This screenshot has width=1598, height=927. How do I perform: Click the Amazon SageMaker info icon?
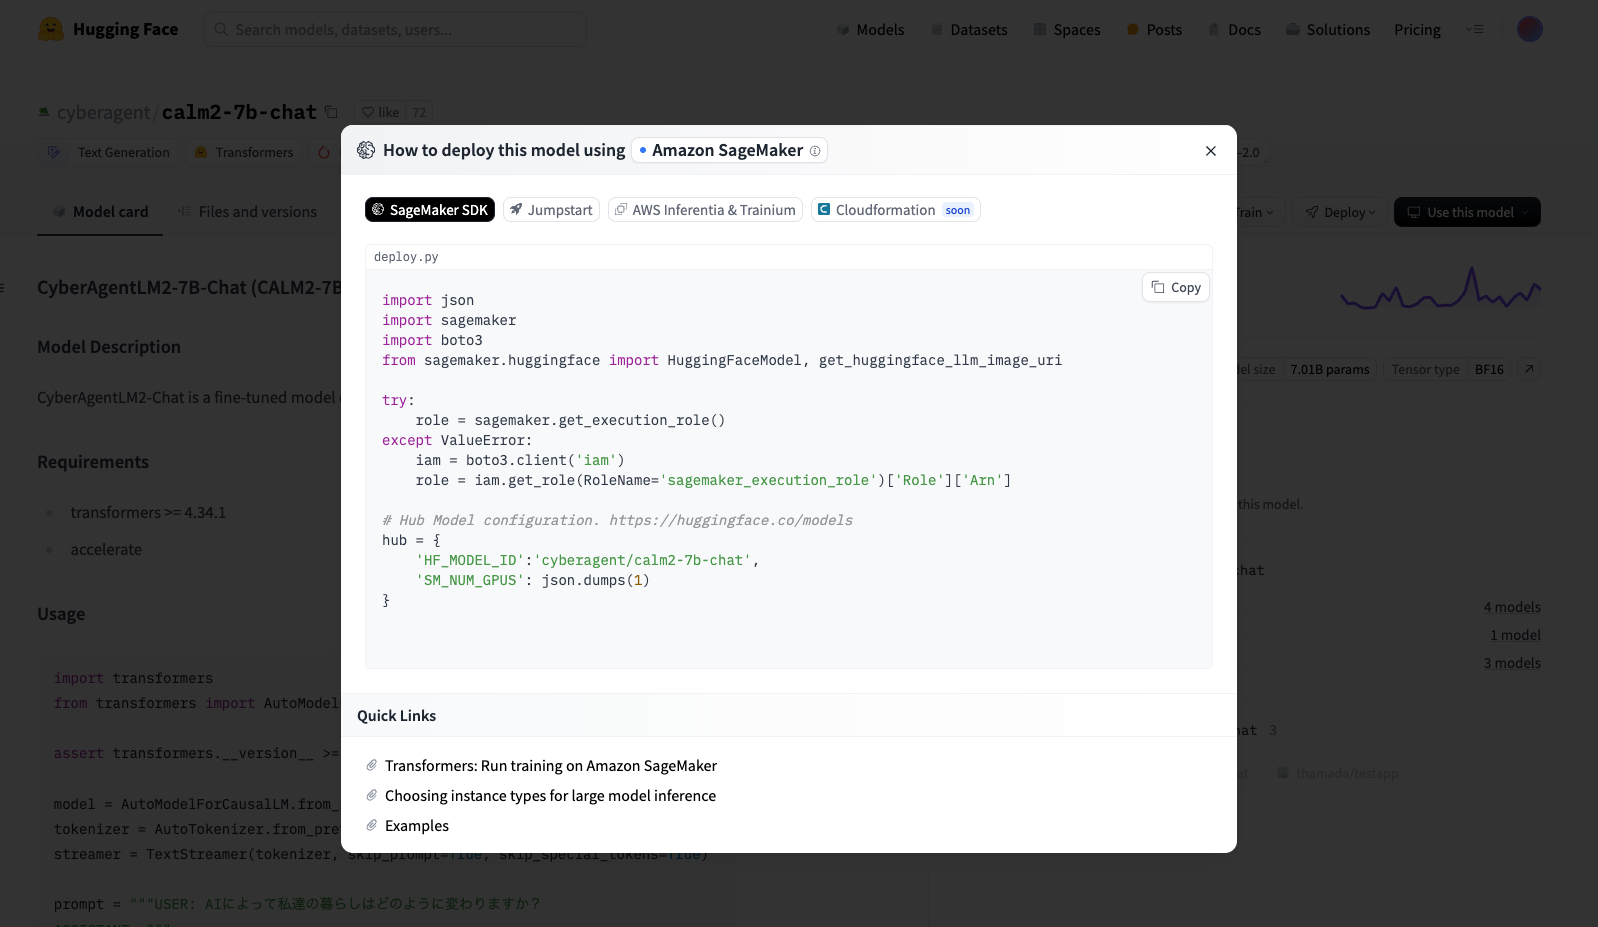(815, 151)
